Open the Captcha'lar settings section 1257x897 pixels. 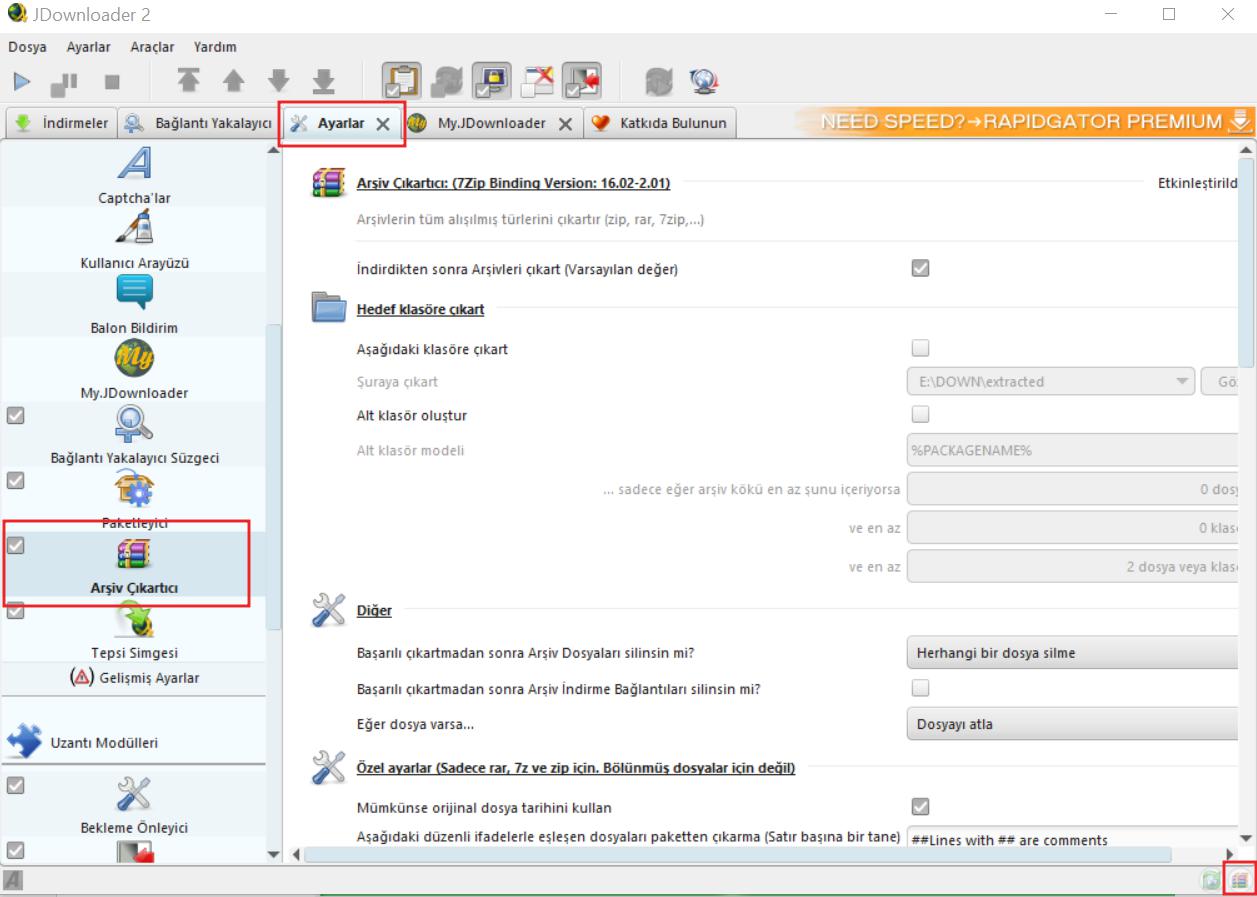134,174
